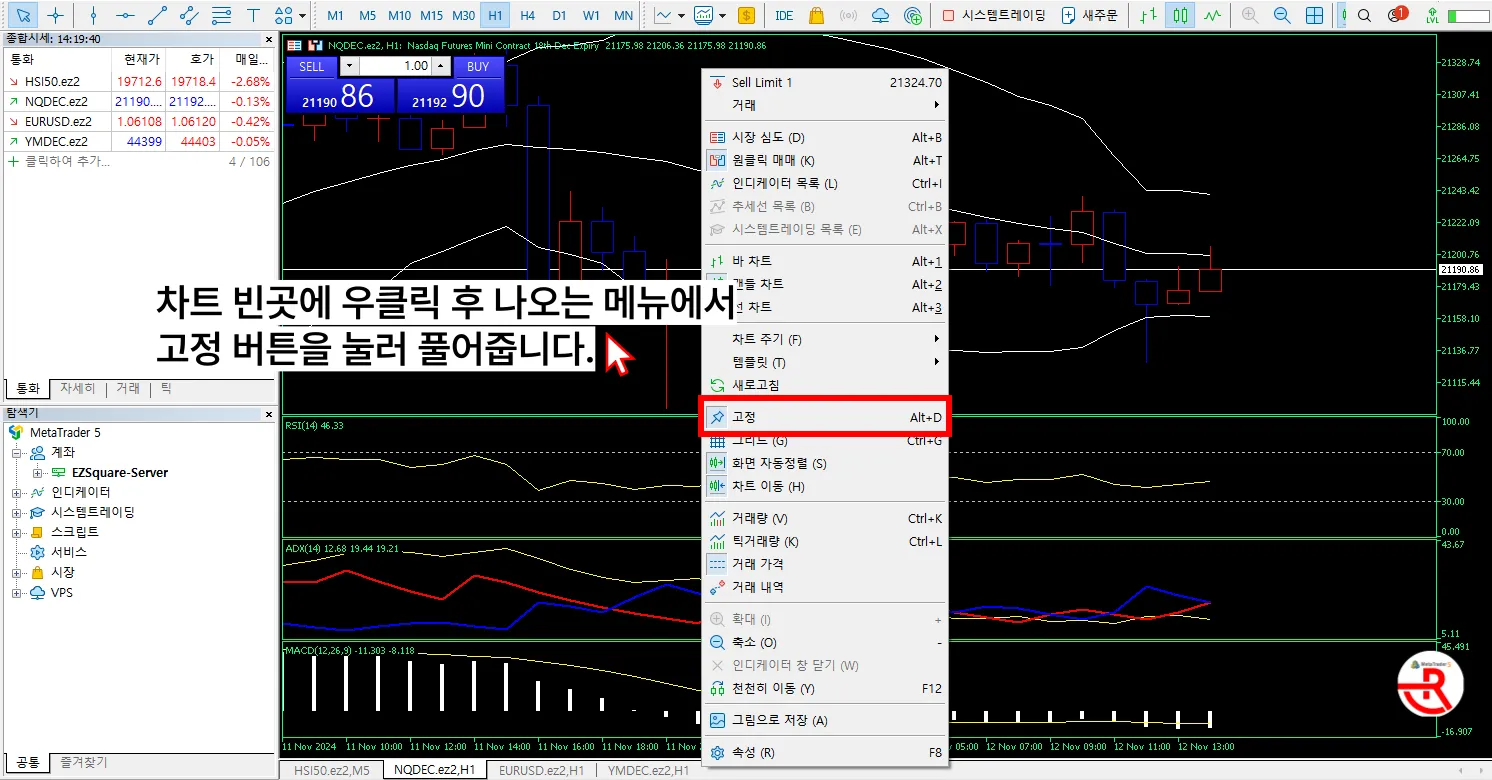
Task: Switch to HSI50.ez2,M5 chart tab
Action: (331, 771)
